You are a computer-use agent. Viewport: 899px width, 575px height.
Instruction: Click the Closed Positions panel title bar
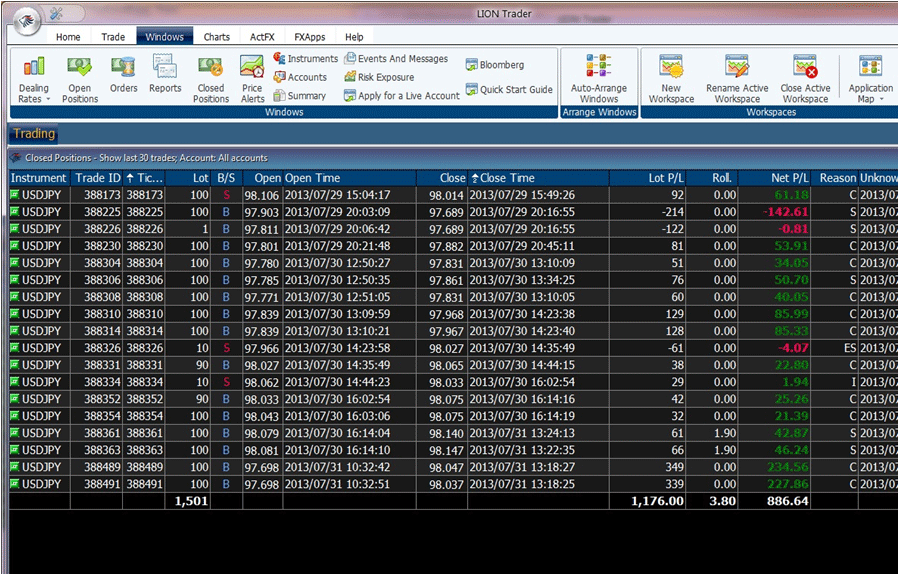pyautogui.click(x=453, y=158)
